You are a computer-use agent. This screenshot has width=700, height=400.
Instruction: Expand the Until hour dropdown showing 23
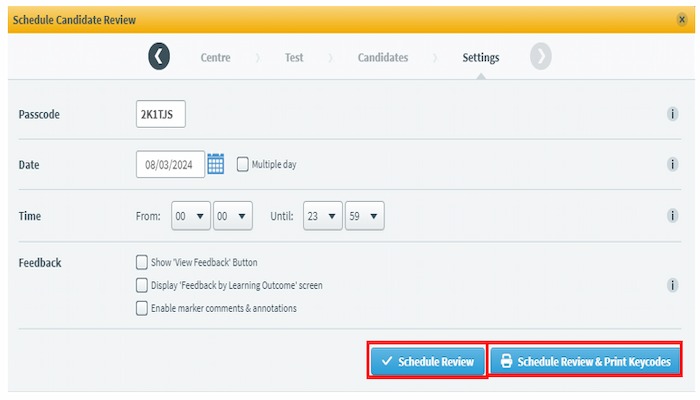(323, 216)
